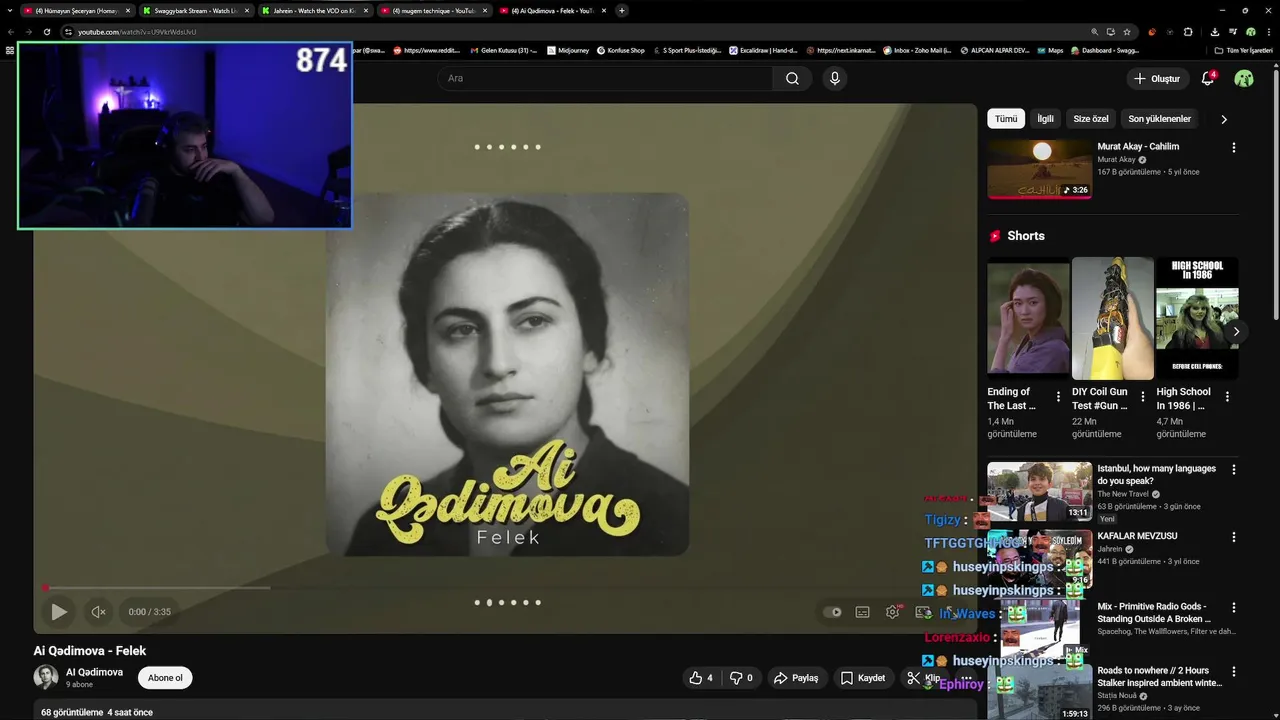Open Excalidraw bookmark
1280x720 pixels.
763,50
